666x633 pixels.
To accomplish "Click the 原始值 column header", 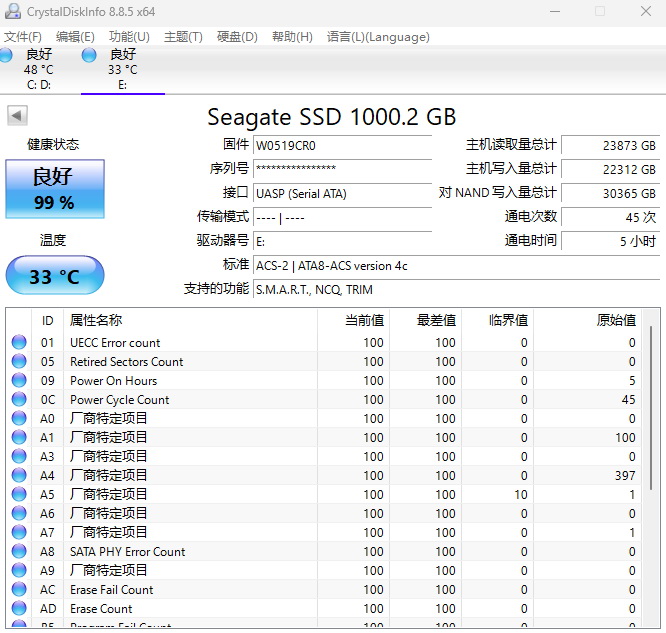I will 587,320.
